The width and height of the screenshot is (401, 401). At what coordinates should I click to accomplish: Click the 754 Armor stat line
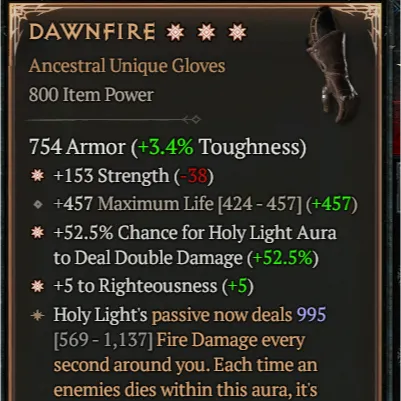[168, 147]
